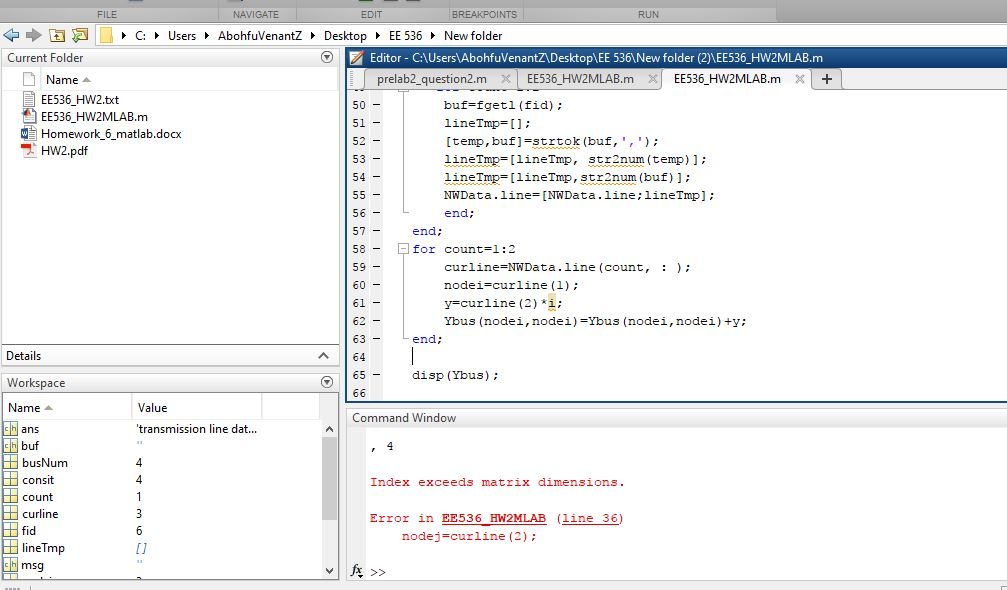Screen dimensions: 1007x590
Task: Select the busNum variable icon in Workspace
Action: tap(11, 463)
